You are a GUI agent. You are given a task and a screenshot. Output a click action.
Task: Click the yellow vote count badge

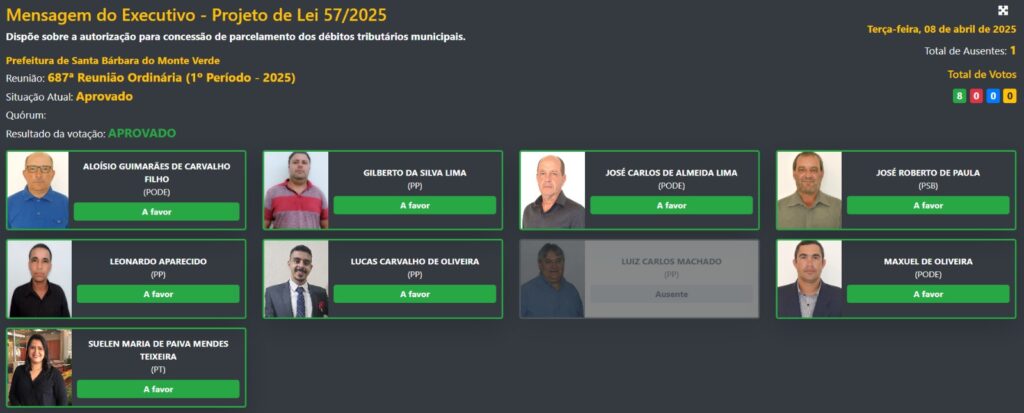(1010, 96)
